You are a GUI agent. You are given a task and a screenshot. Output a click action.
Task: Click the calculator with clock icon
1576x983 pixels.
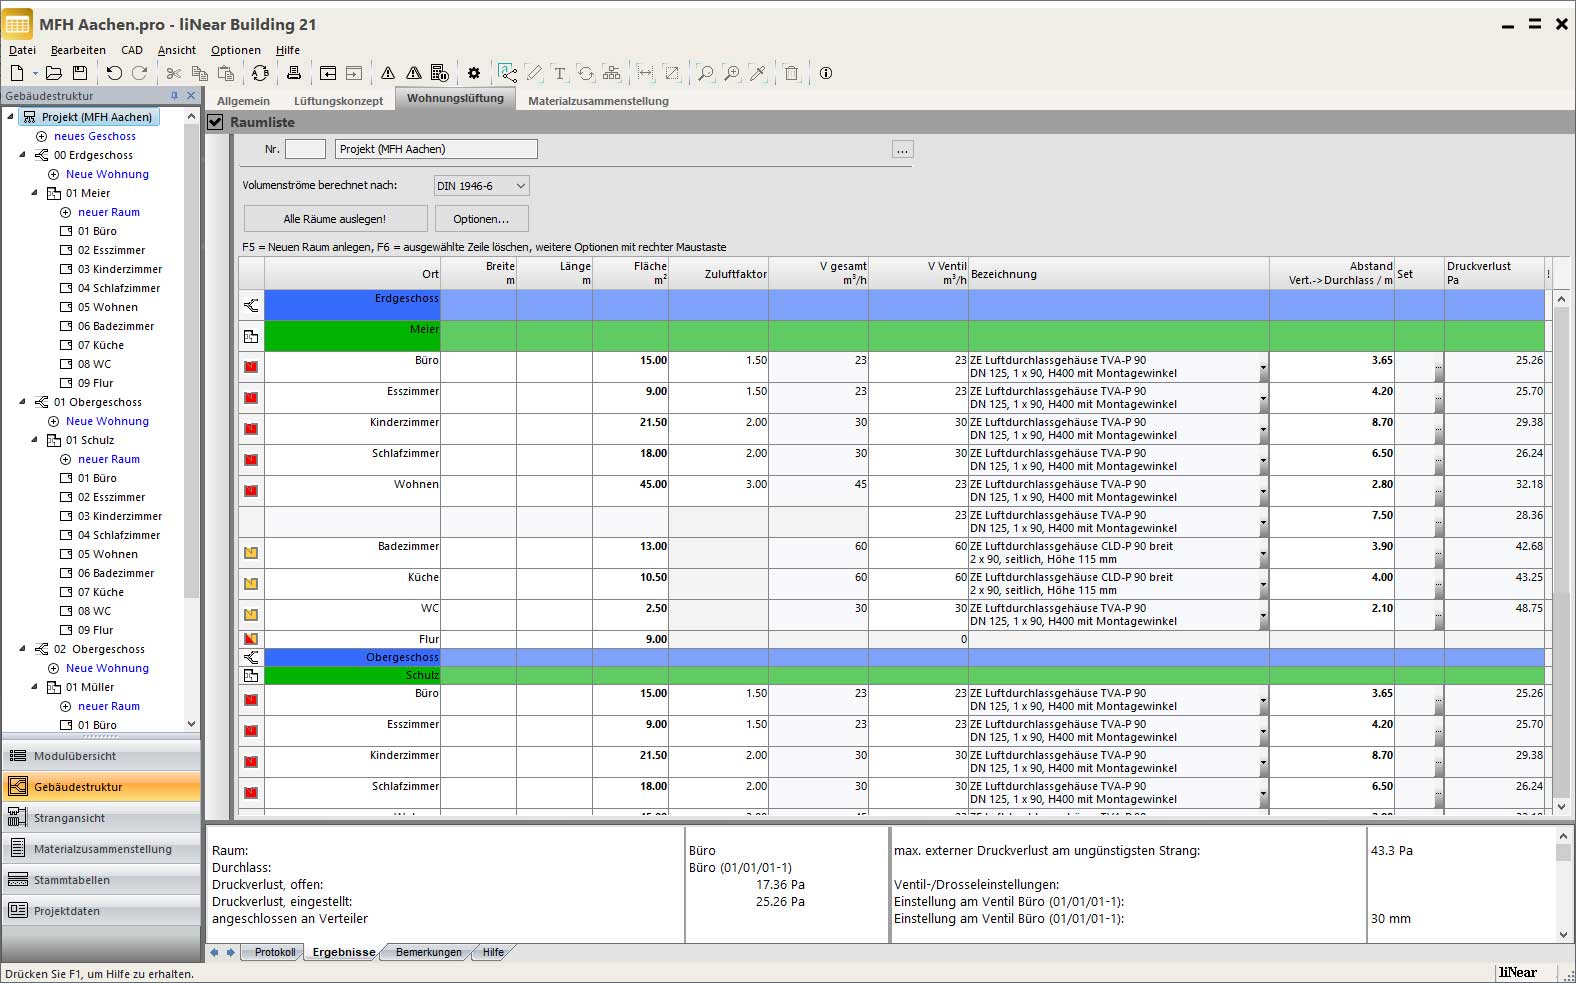[439, 73]
